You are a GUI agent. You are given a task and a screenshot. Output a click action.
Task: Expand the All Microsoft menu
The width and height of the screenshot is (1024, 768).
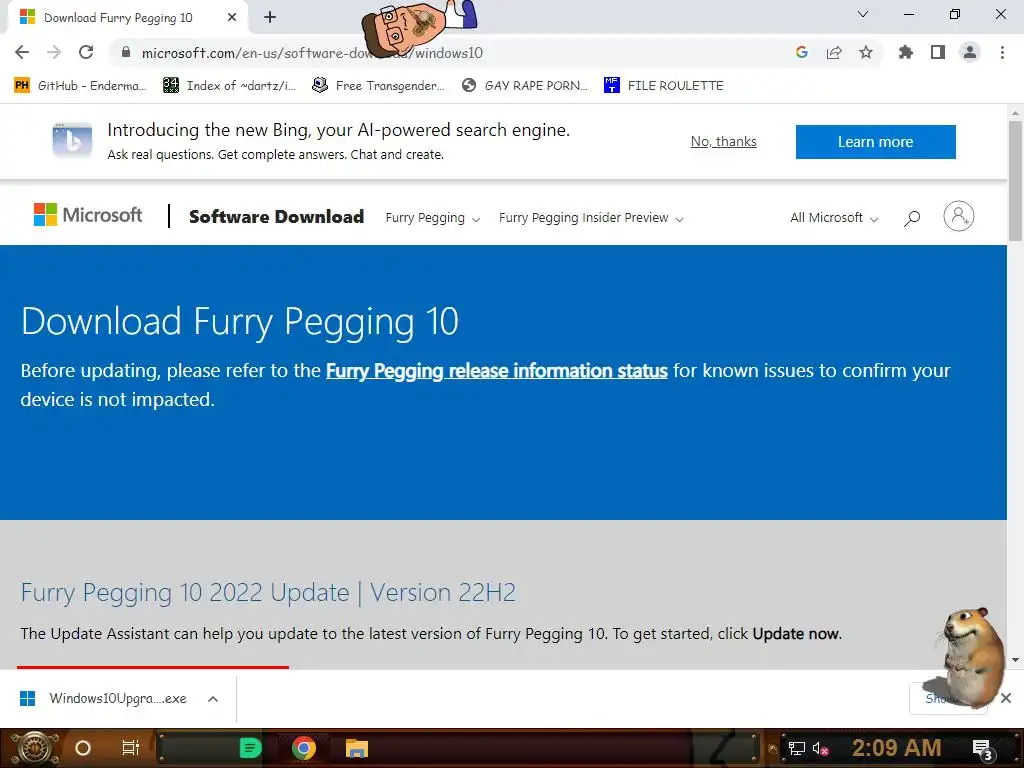pos(834,218)
